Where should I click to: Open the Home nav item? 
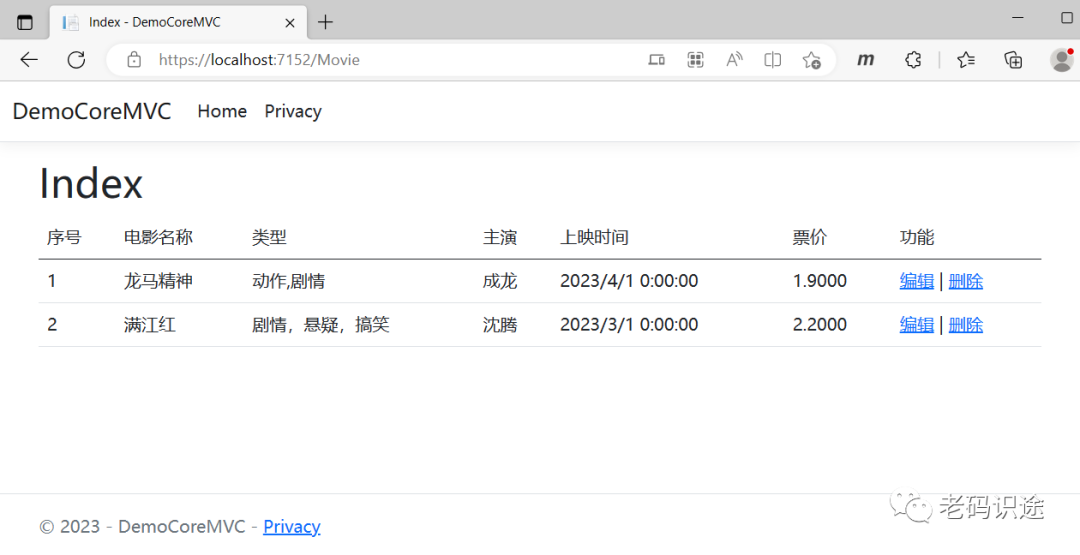tap(222, 111)
